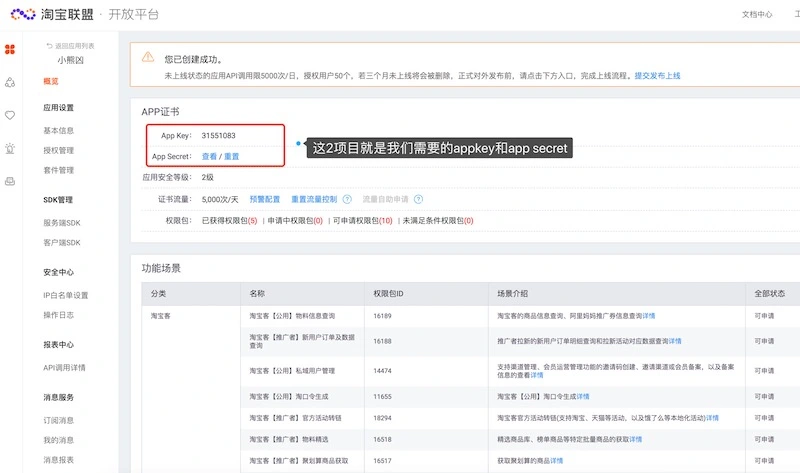
Task: Click app name 小熊凶 in sidebar
Action: click(70, 60)
